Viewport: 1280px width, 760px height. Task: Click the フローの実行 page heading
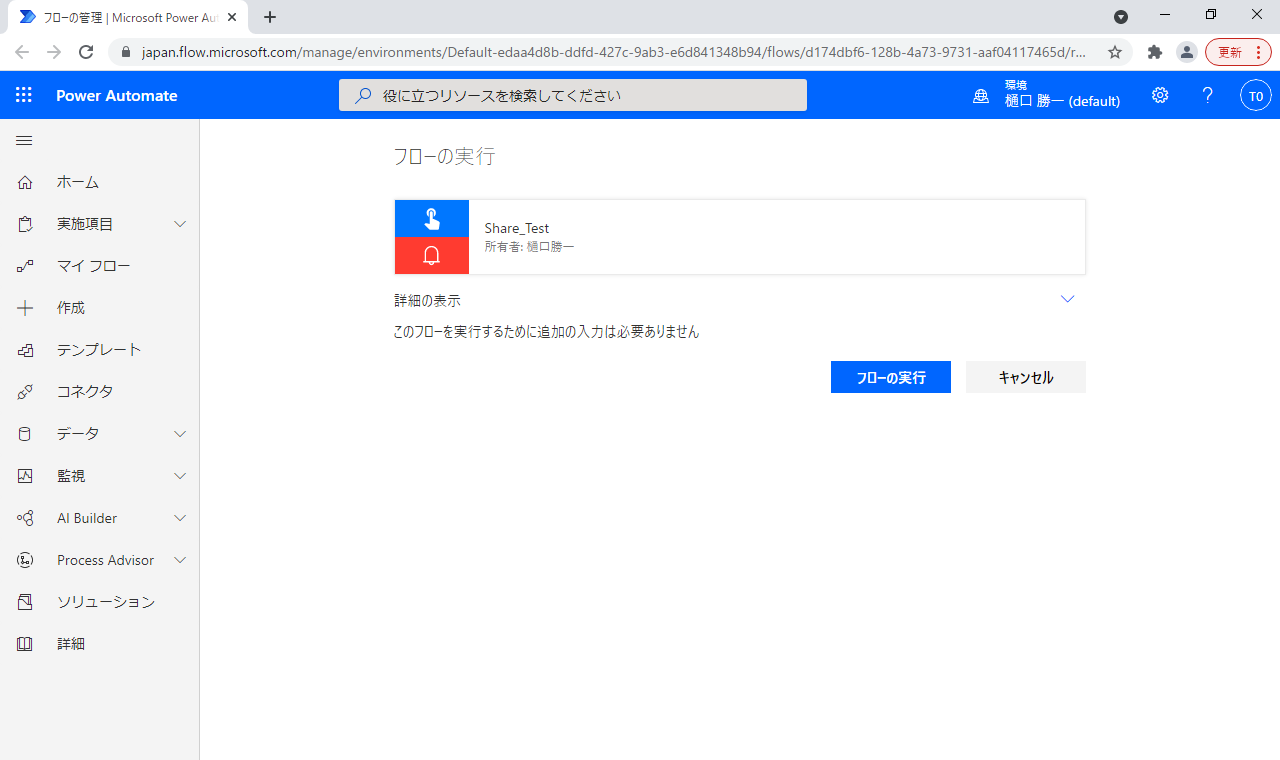(444, 156)
